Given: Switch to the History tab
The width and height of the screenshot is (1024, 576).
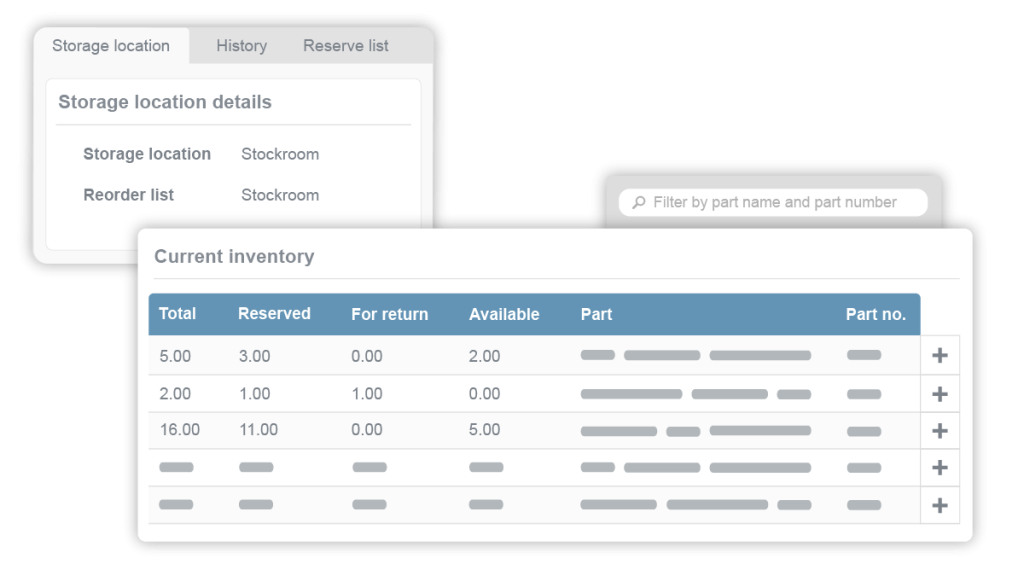Looking at the screenshot, I should point(240,45).
